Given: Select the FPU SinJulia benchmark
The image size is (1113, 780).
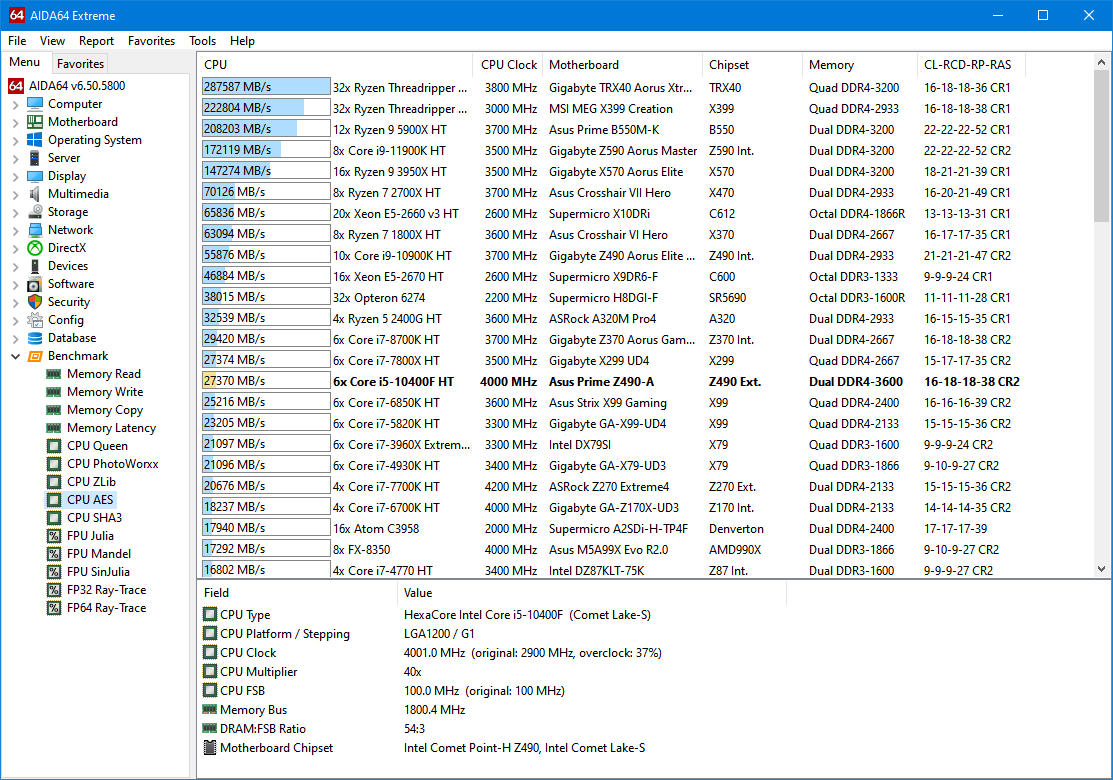Looking at the screenshot, I should [x=99, y=572].
